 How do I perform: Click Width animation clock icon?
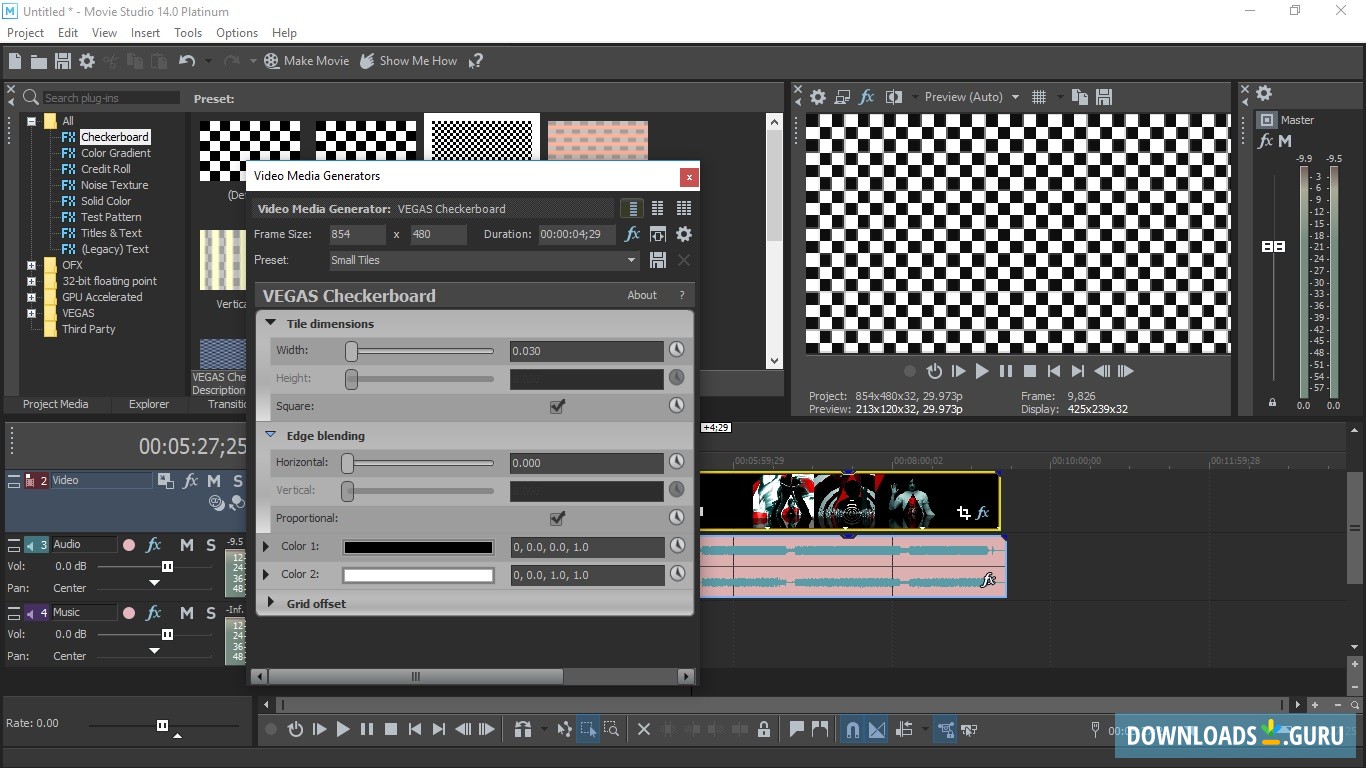(677, 350)
